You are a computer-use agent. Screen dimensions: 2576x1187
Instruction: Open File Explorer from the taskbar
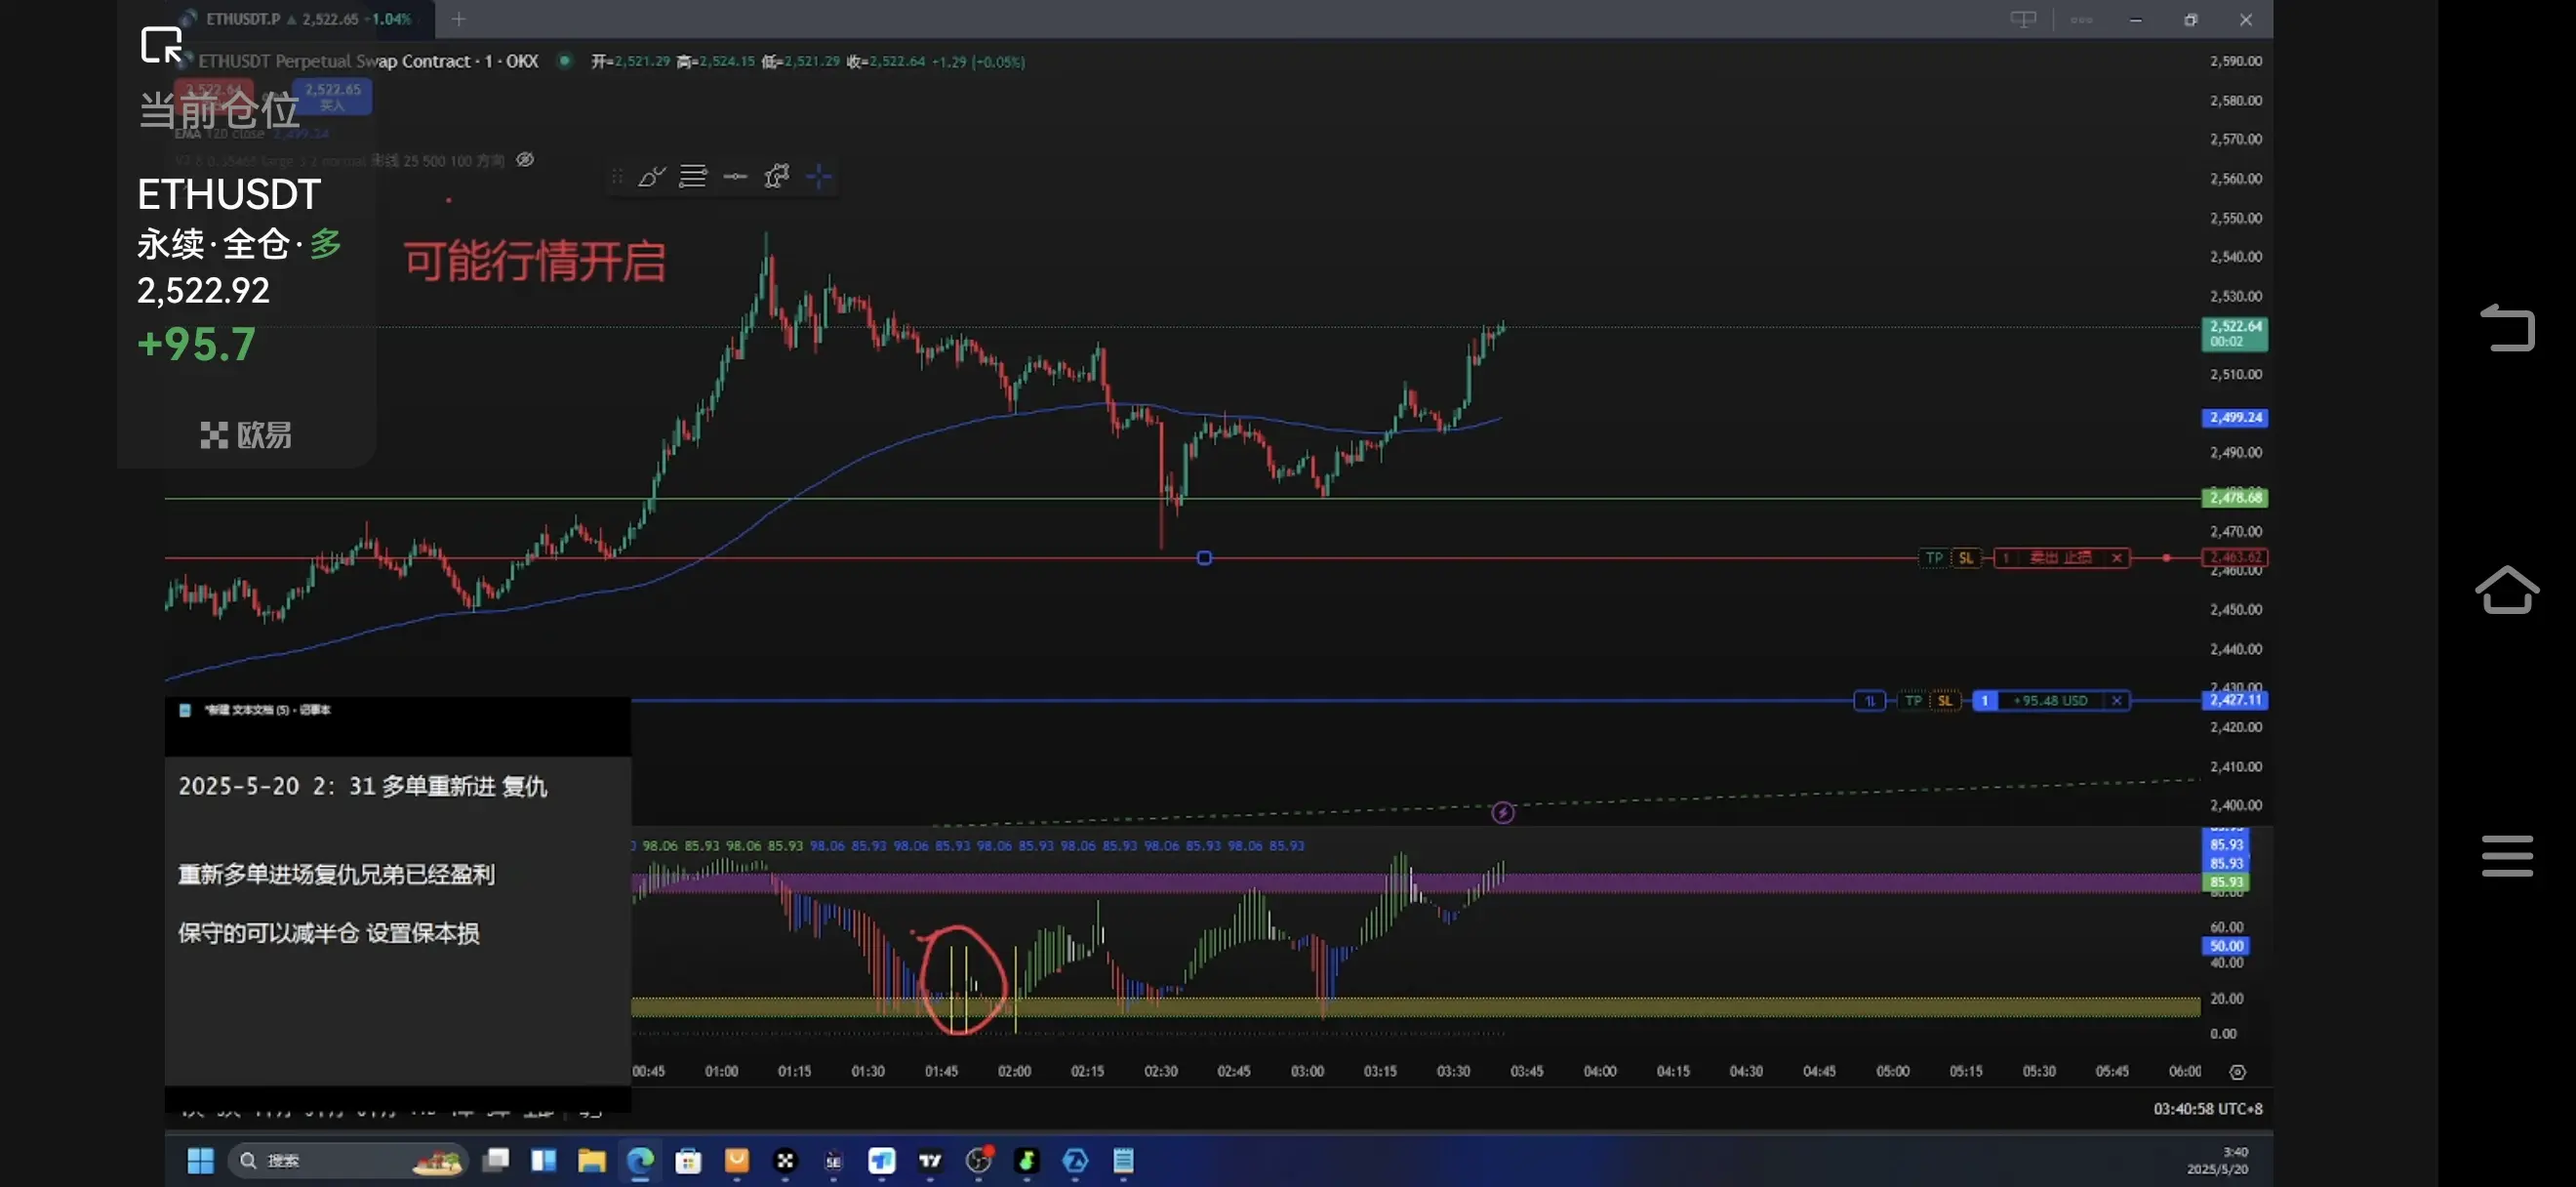pos(592,1161)
